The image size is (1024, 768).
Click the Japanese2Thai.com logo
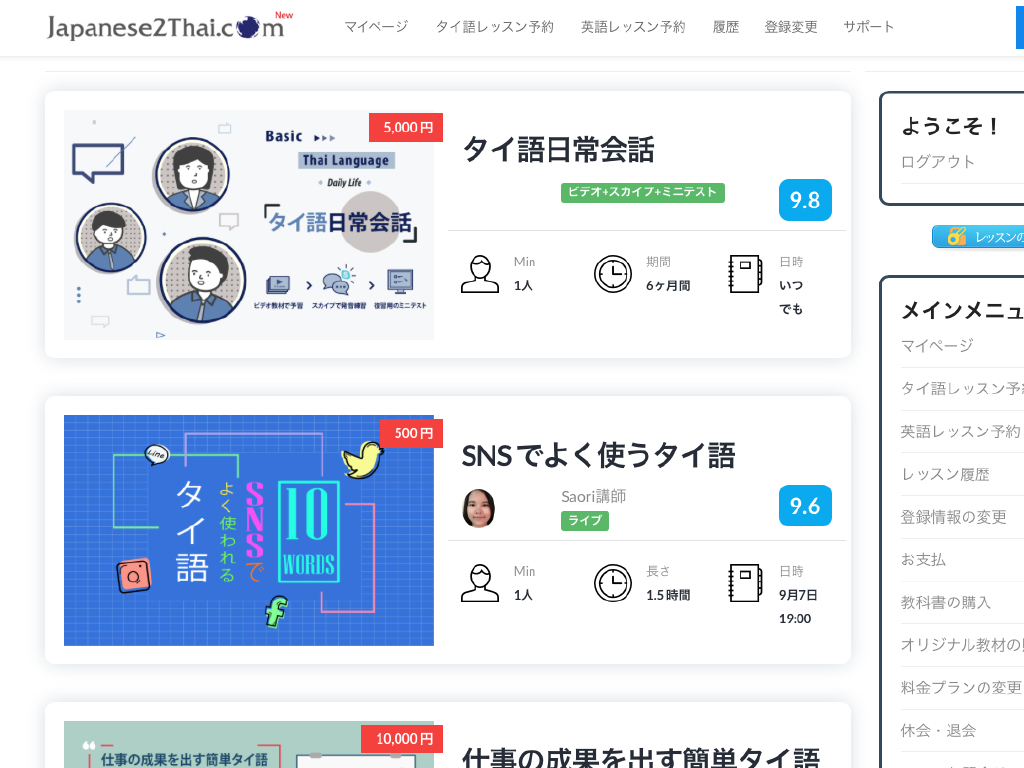pos(170,27)
